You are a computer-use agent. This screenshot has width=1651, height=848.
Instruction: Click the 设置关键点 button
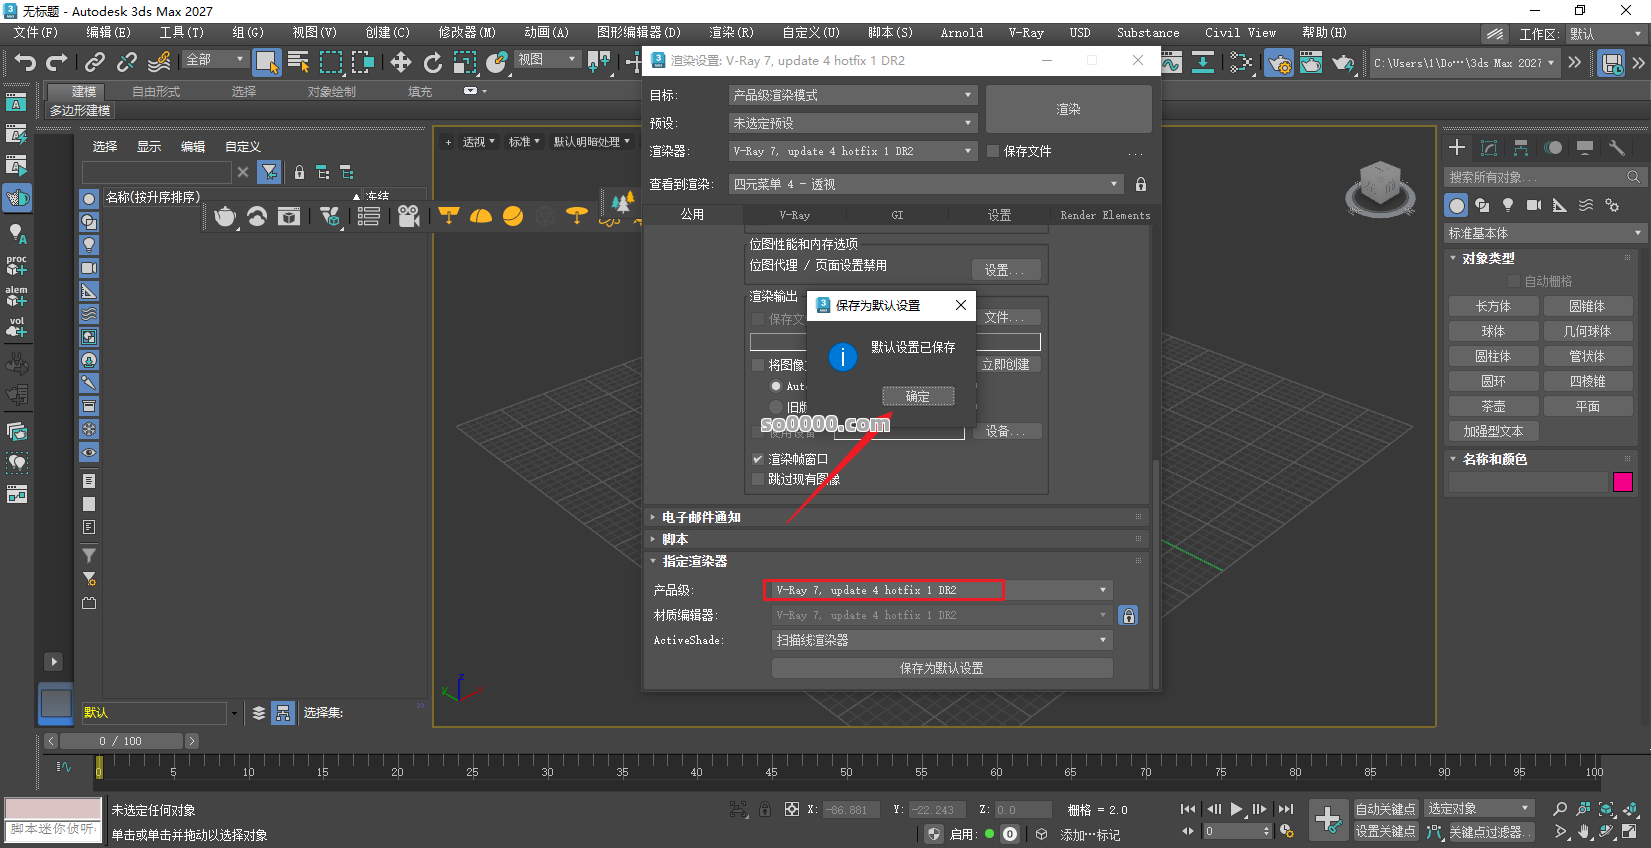(x=1386, y=831)
